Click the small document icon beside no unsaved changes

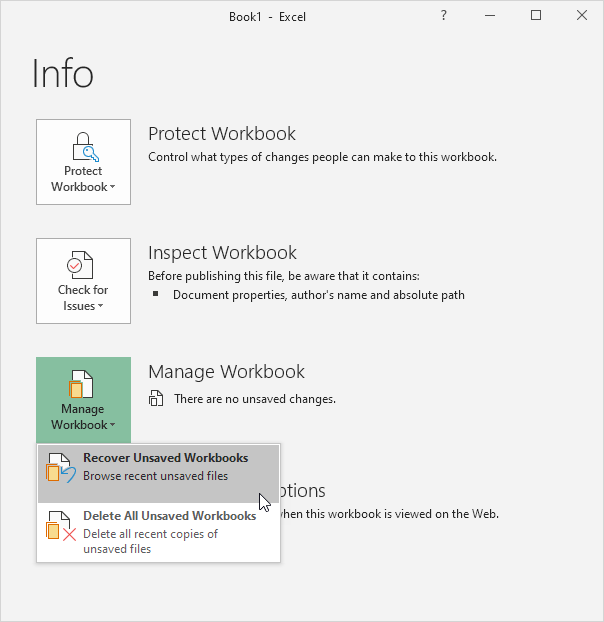[156, 398]
